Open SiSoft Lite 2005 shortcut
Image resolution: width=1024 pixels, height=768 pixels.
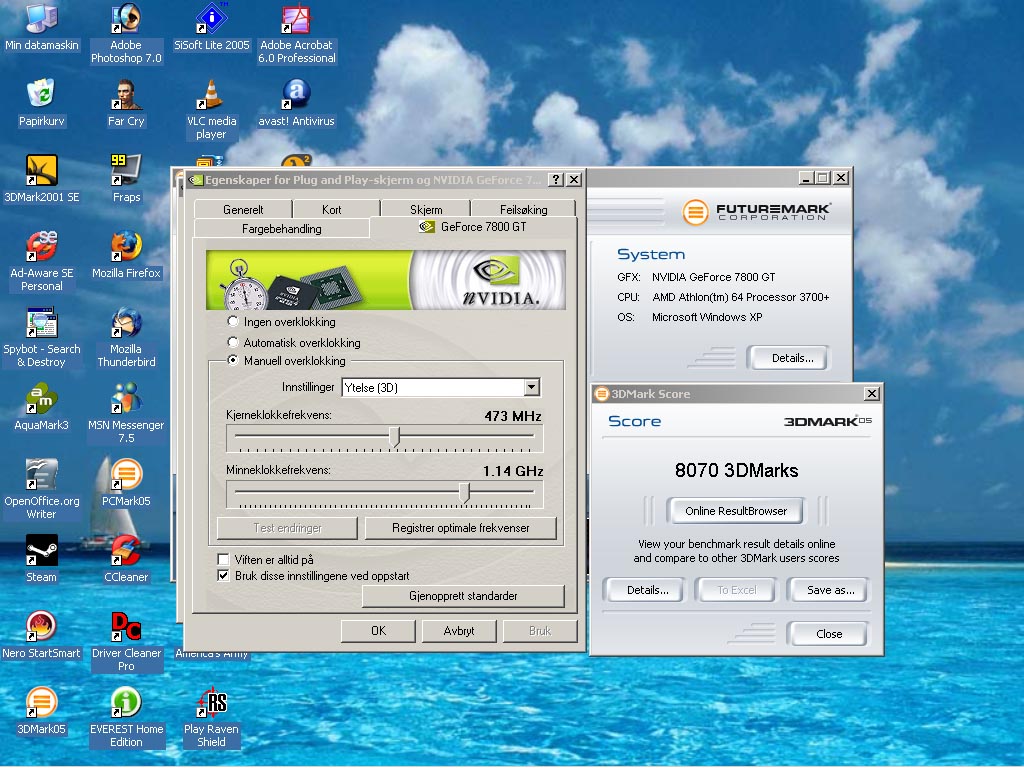coord(212,27)
